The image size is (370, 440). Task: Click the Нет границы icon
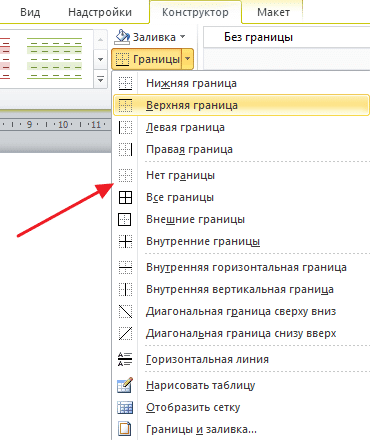125,175
